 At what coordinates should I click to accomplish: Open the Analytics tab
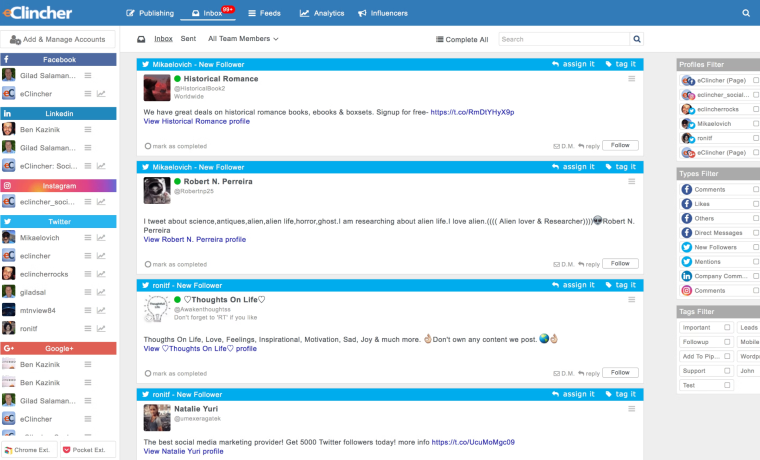(x=322, y=13)
